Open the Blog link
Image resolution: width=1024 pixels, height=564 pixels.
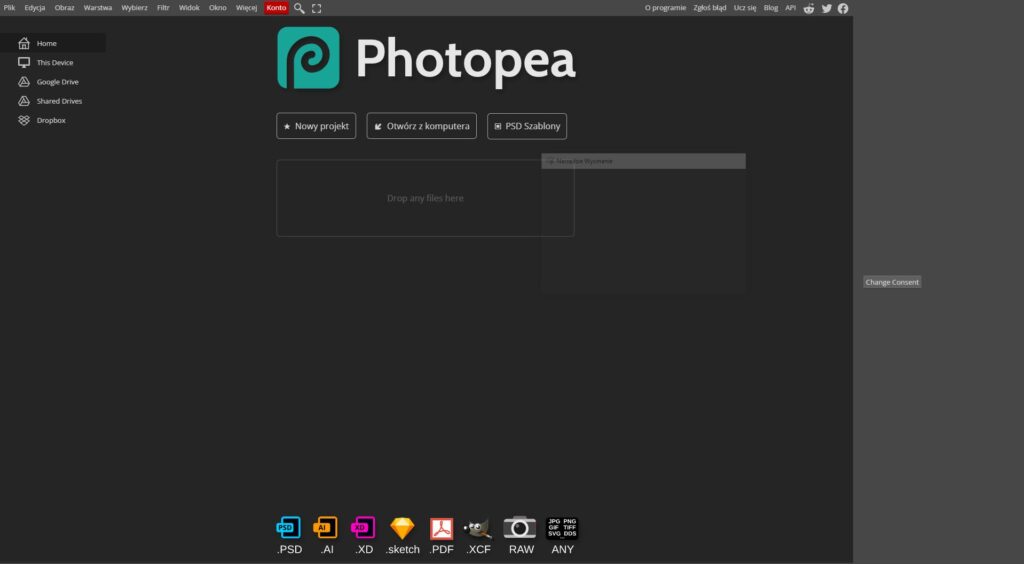771,8
